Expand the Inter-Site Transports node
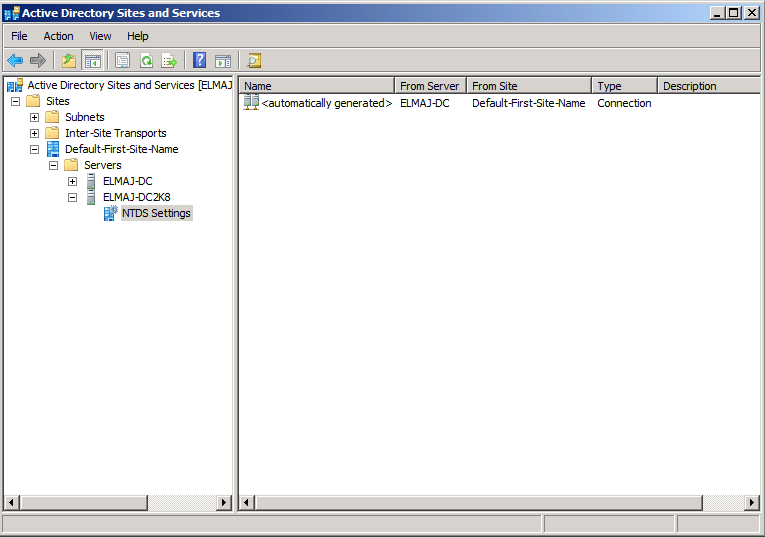This screenshot has width=765, height=538. coord(35,133)
